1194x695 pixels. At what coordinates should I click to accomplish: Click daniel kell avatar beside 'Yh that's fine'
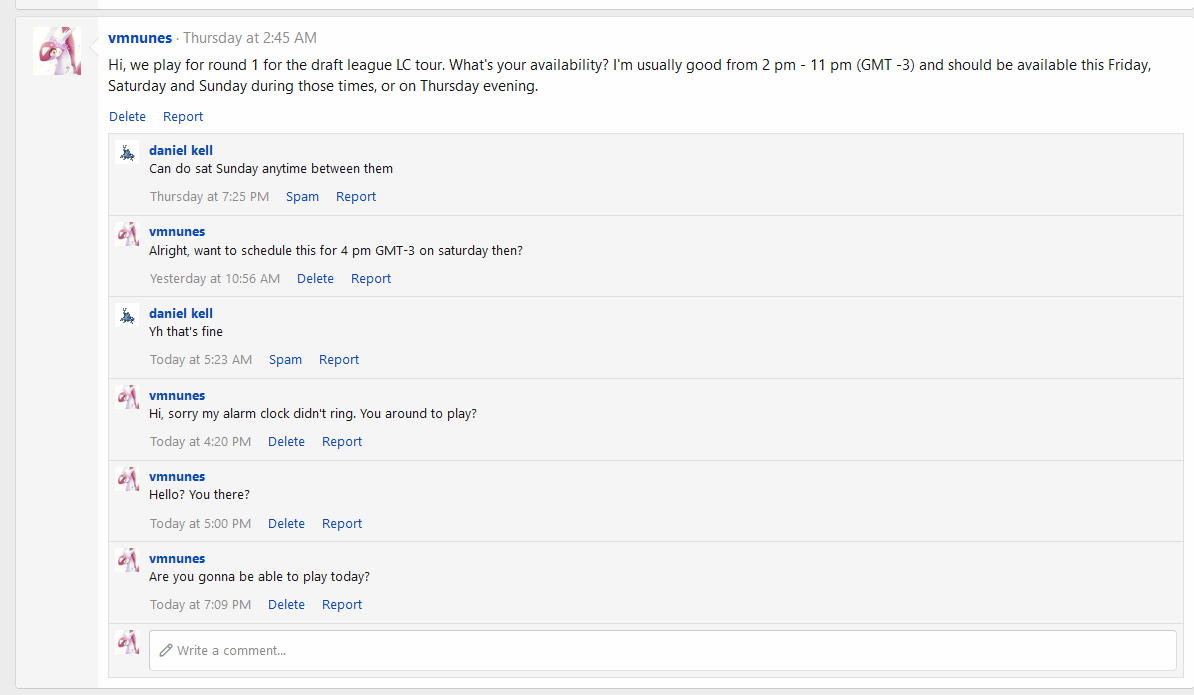(127, 315)
